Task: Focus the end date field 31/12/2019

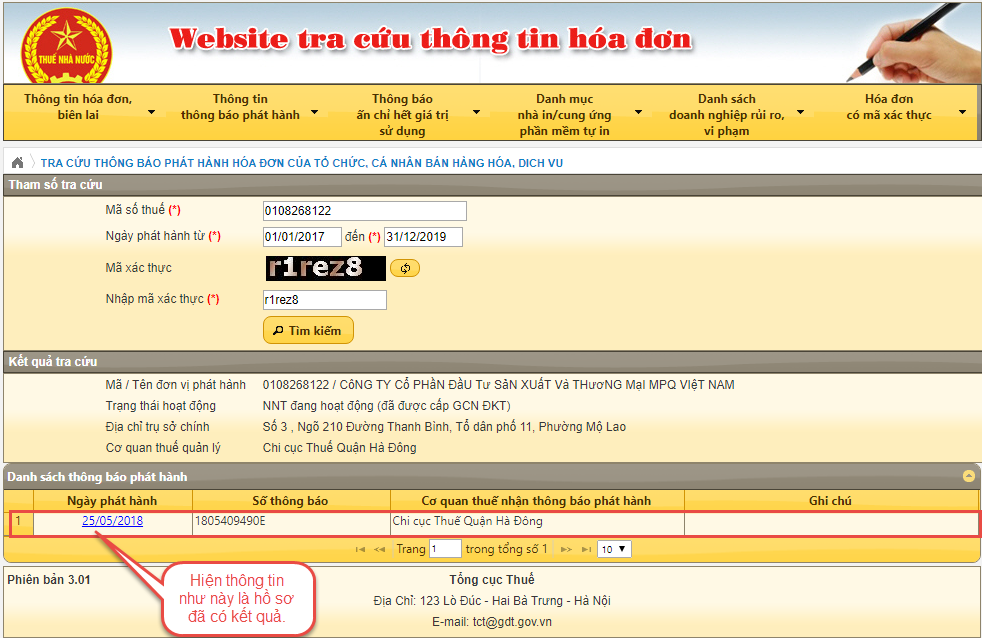Action: pyautogui.click(x=423, y=237)
